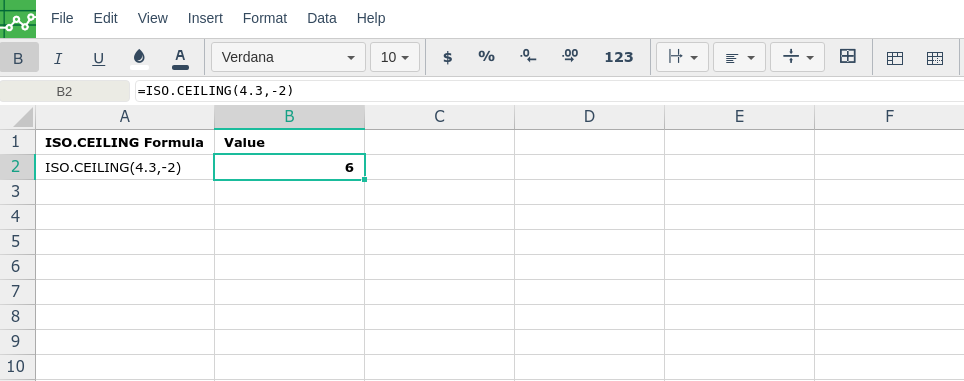Select column C header
Viewport: 964px width, 381px height.
[x=439, y=117]
